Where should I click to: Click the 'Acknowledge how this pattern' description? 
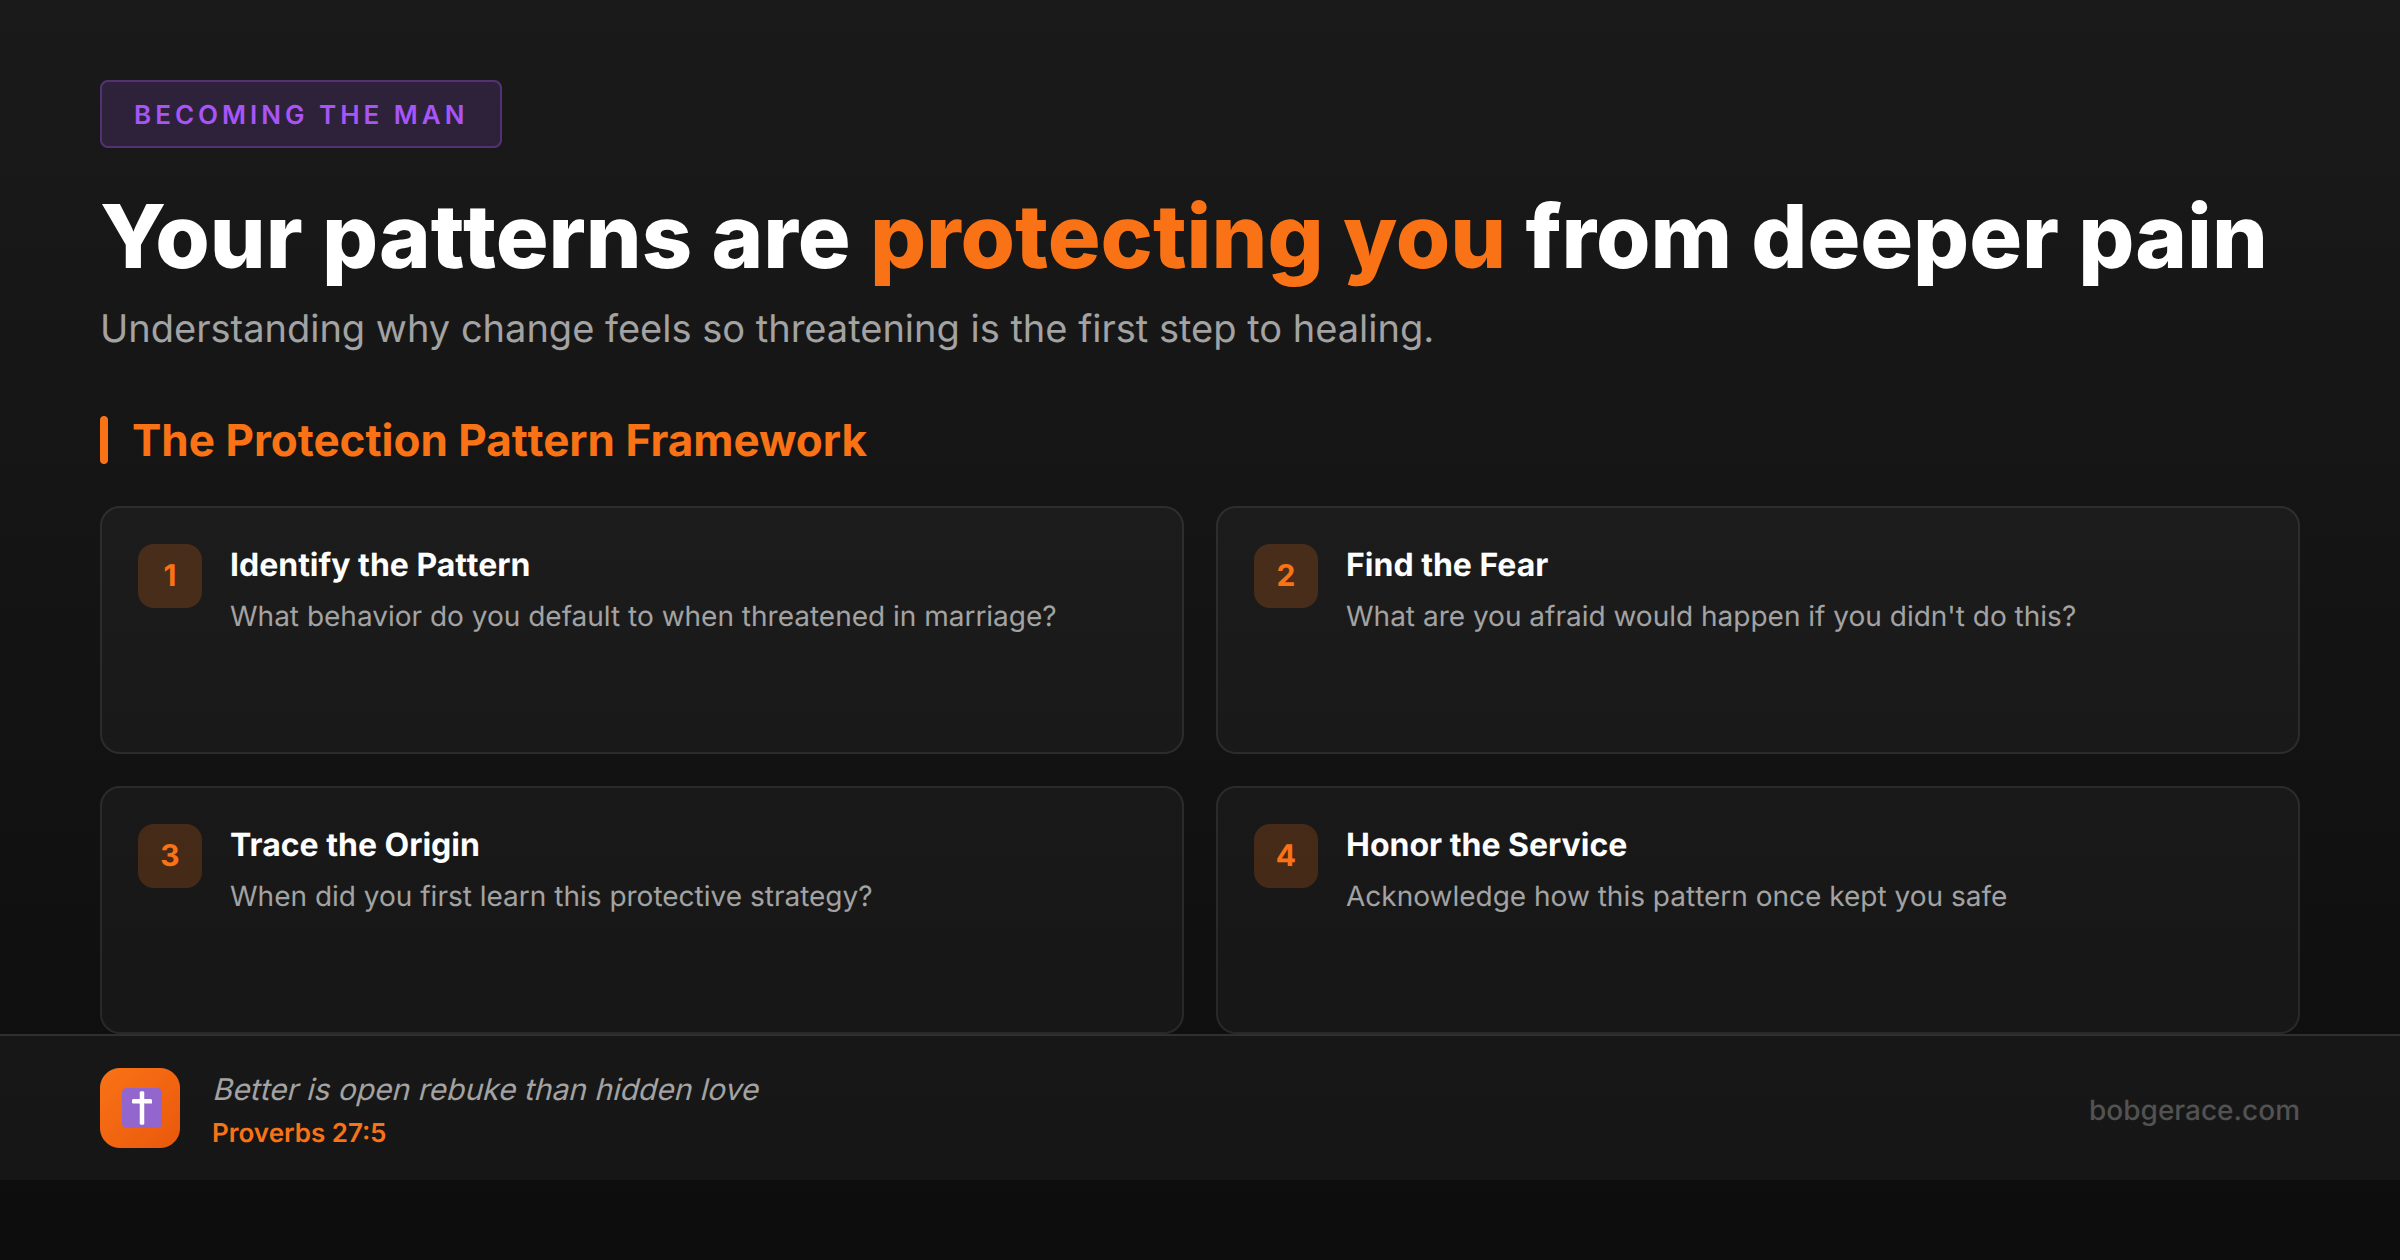(x=1676, y=896)
